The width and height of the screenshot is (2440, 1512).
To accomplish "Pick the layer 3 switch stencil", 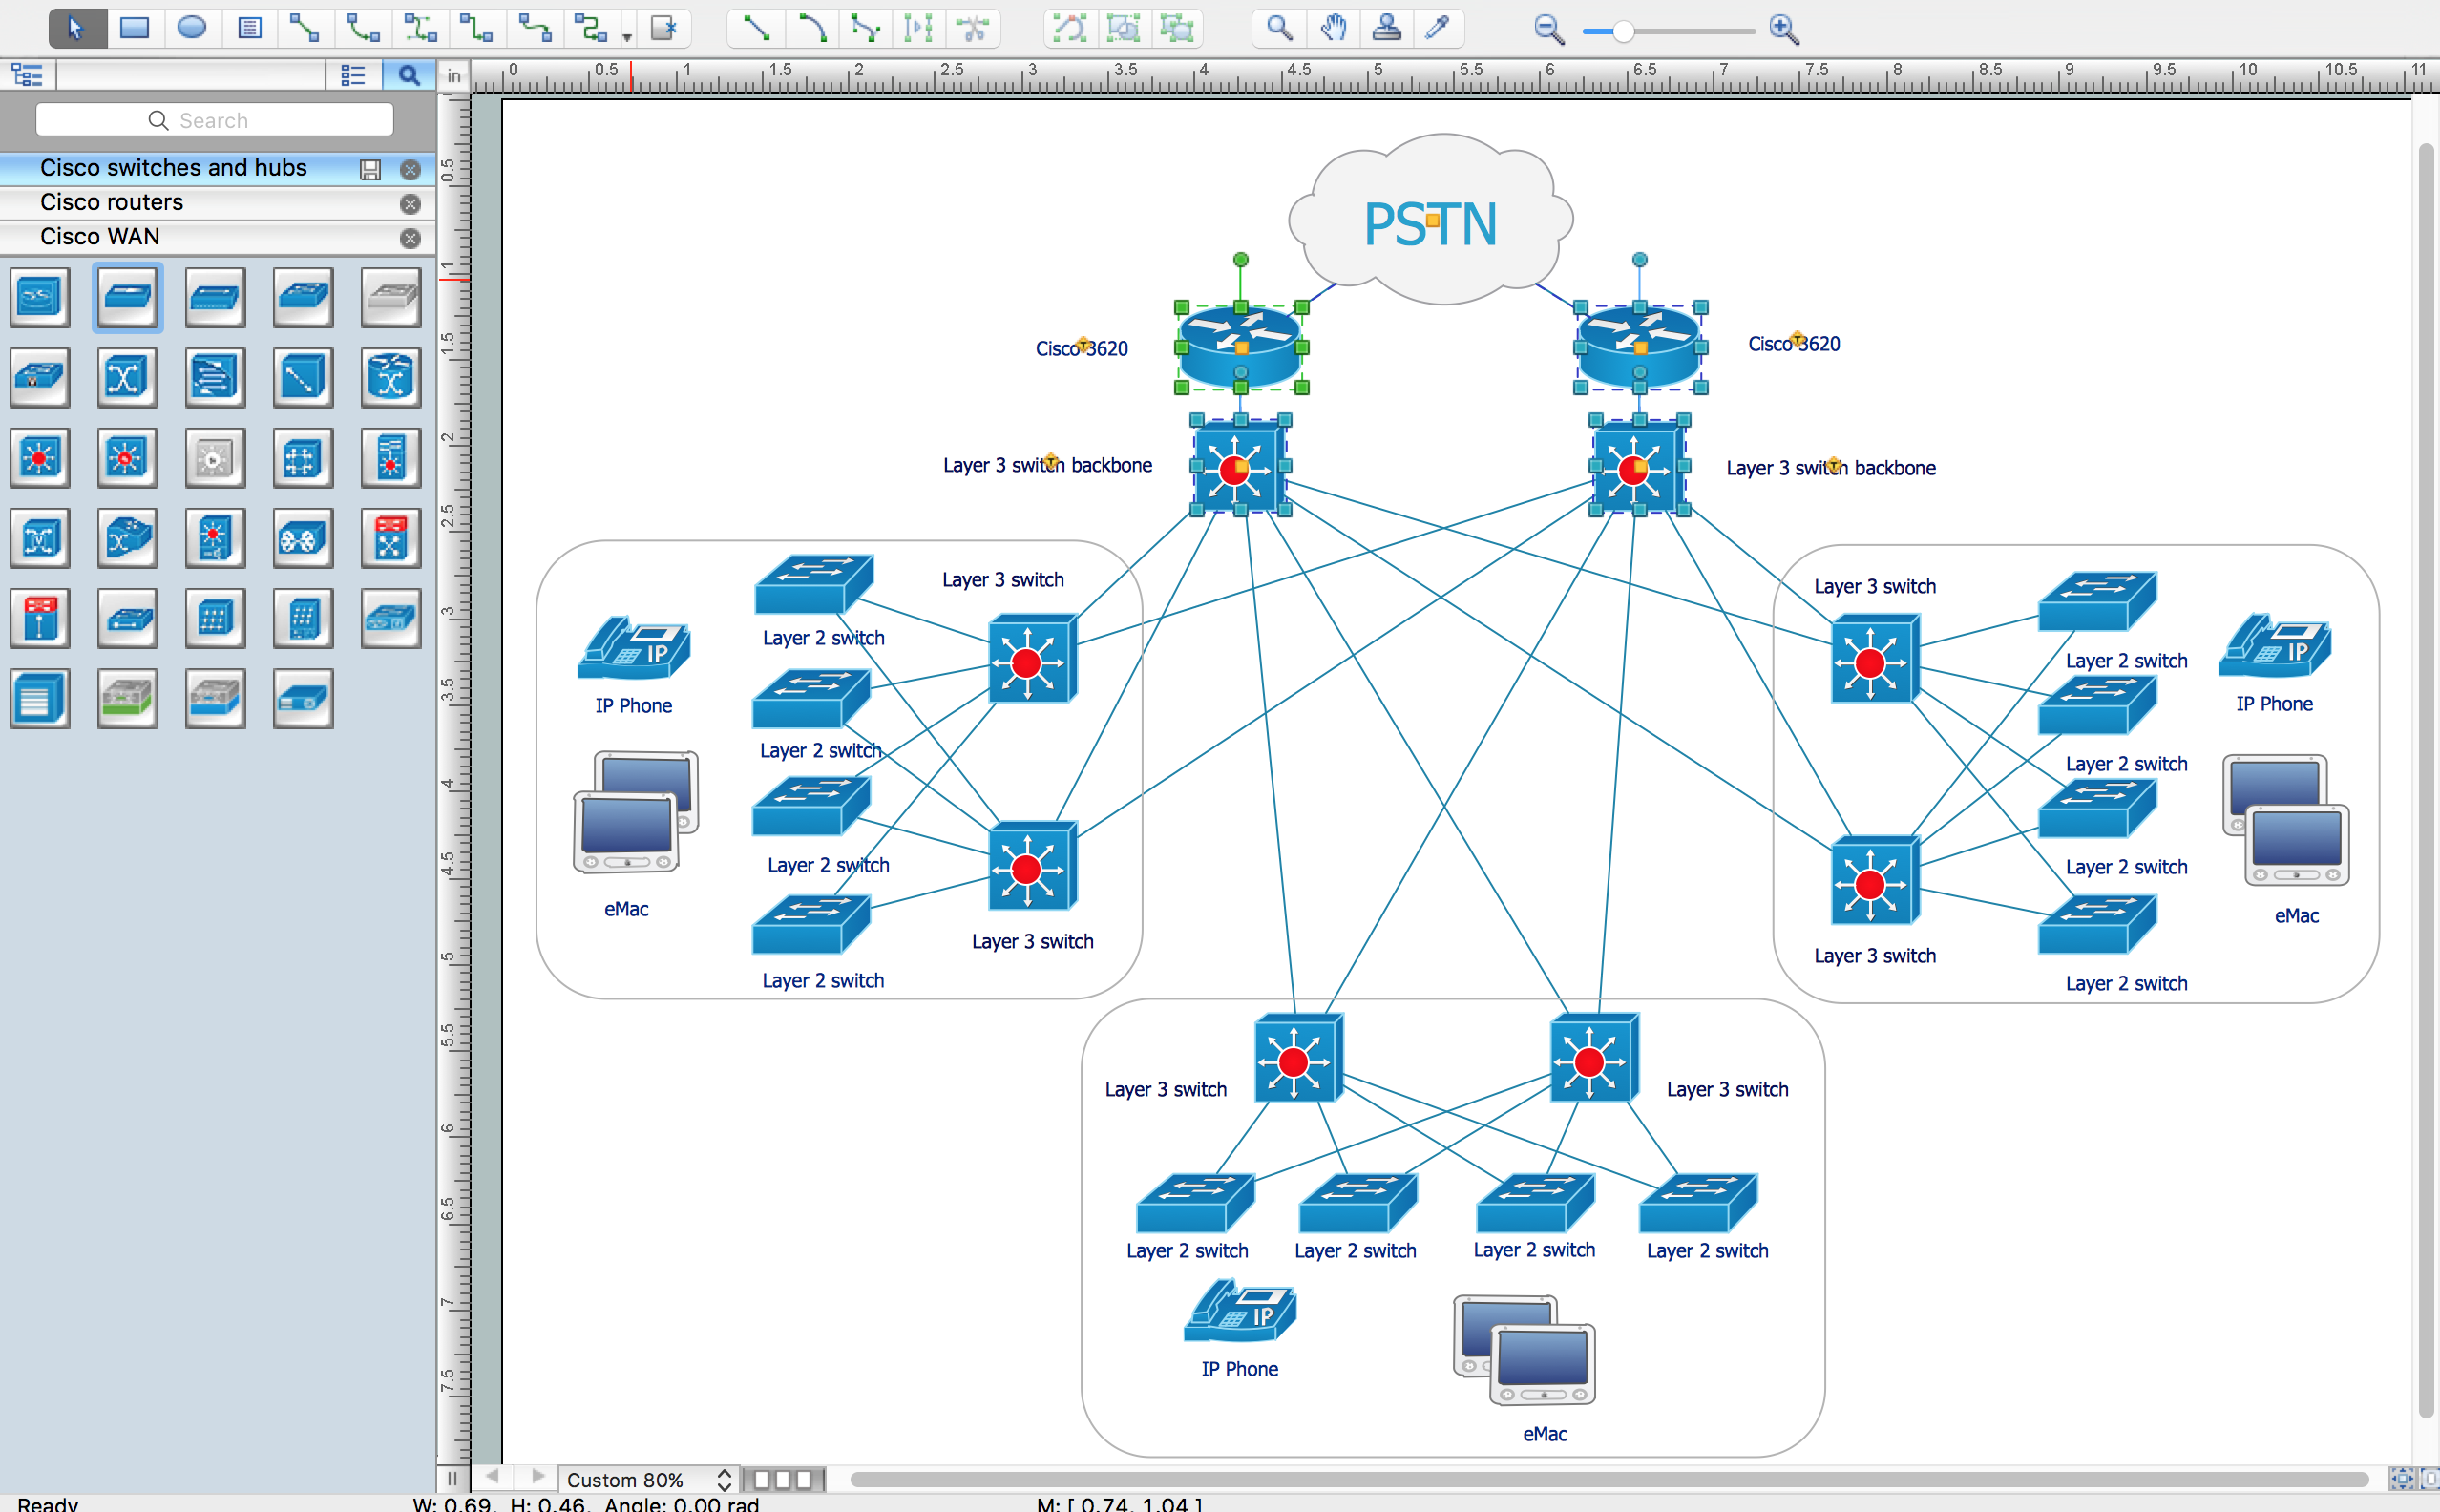I will 40,458.
